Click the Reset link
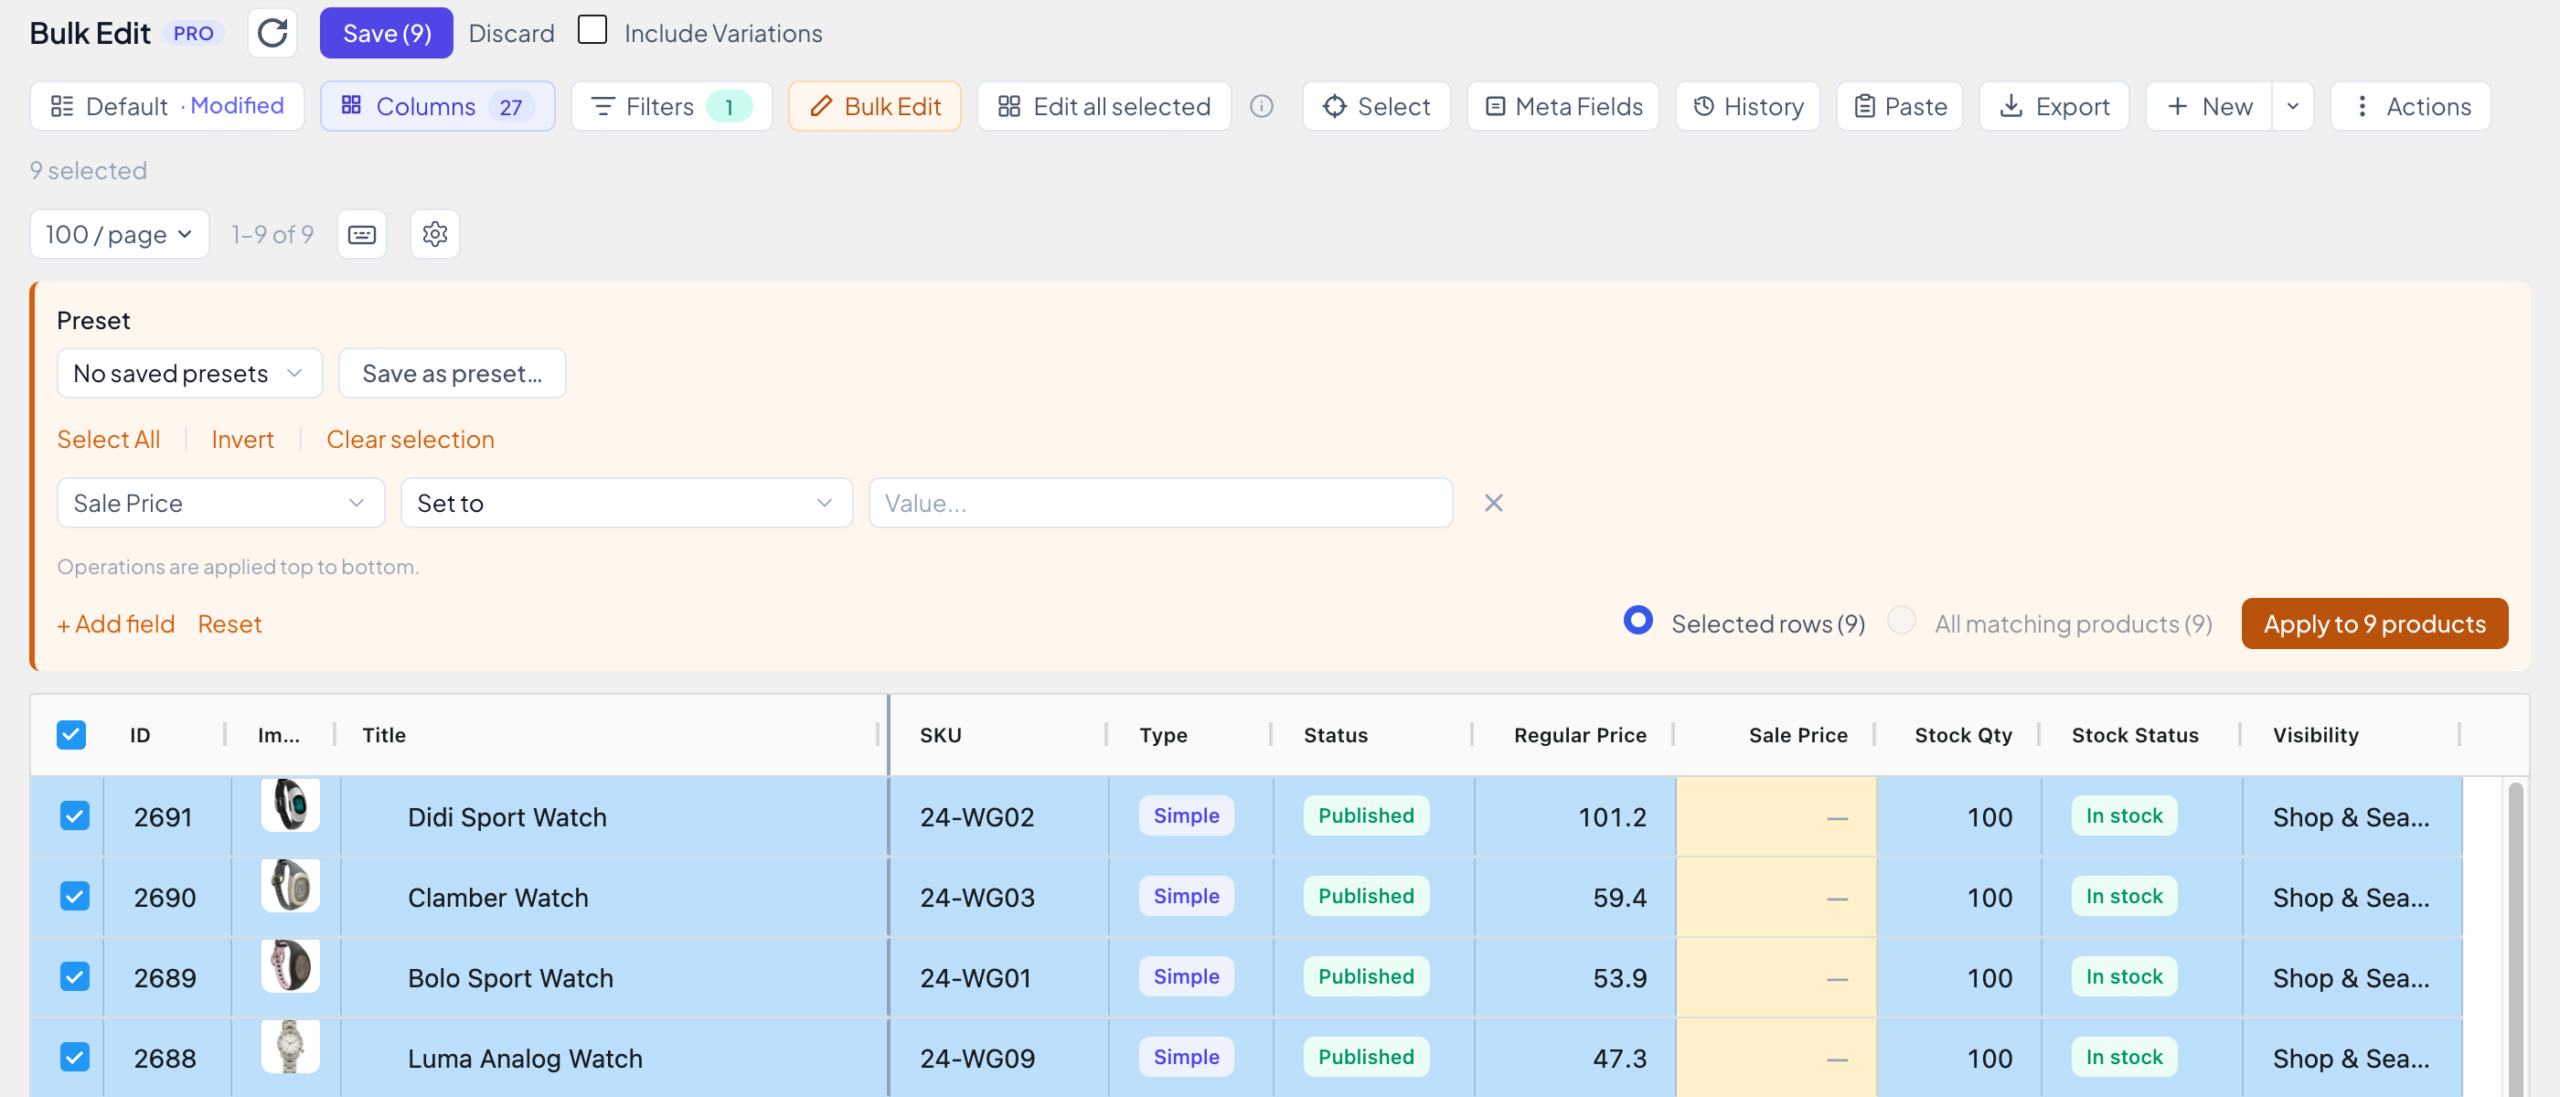 (229, 624)
